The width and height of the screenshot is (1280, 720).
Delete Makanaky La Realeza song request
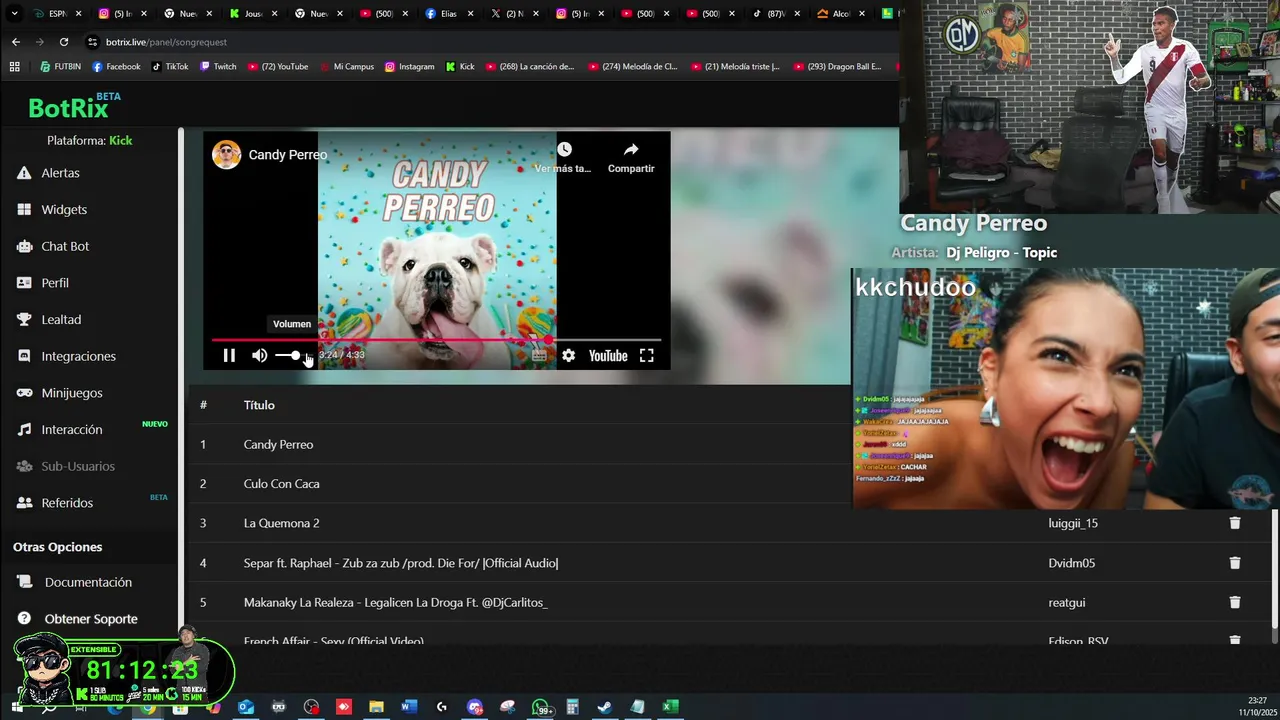point(1235,602)
